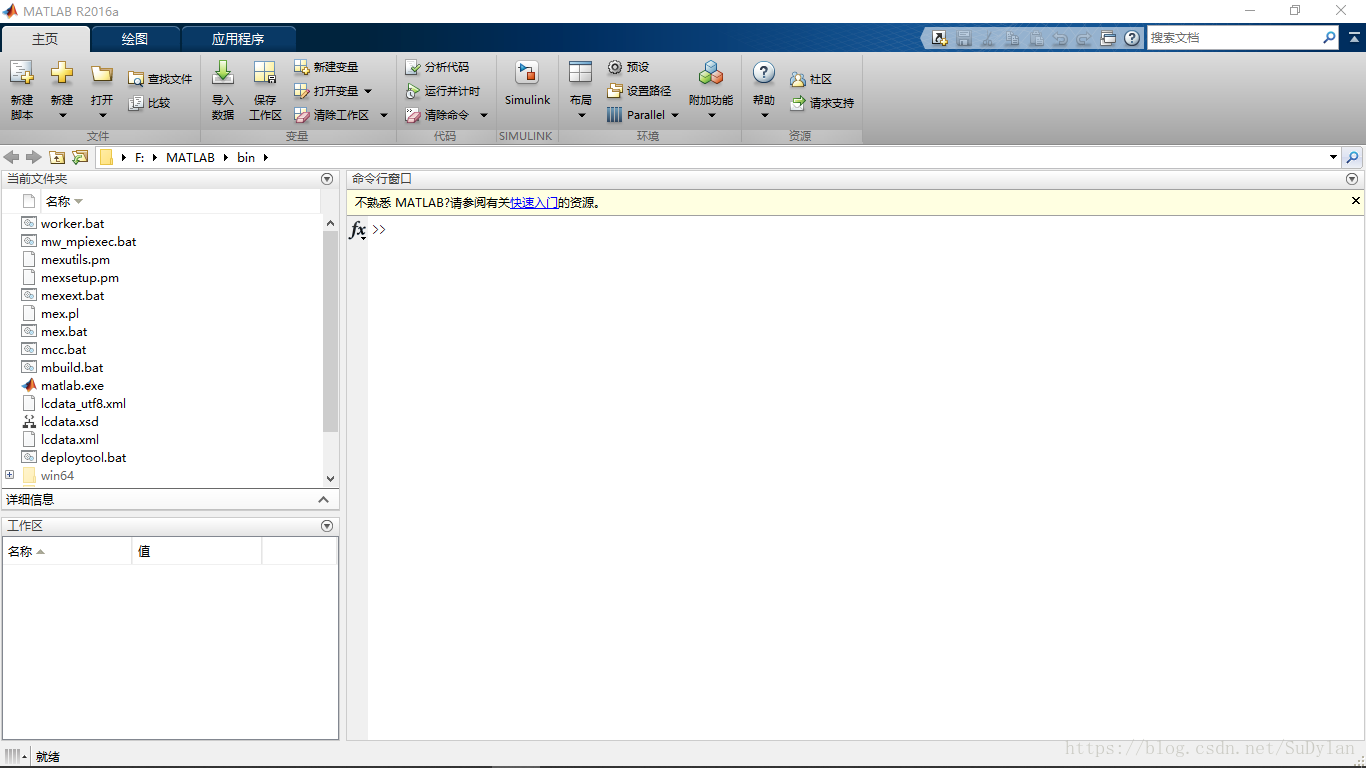Click Compare (比较) in file section
1366x768 pixels.
[x=149, y=103]
